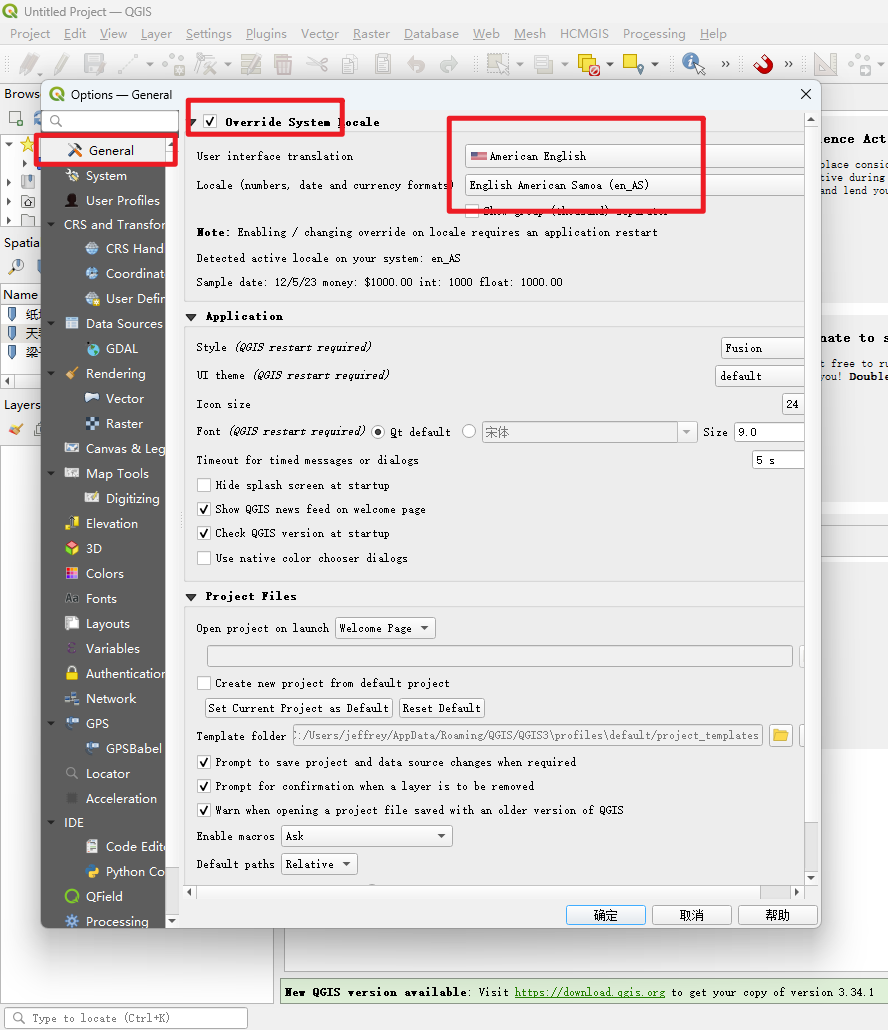Toggle Override System Locale checkbox
This screenshot has height=1030, width=888.
[x=210, y=122]
